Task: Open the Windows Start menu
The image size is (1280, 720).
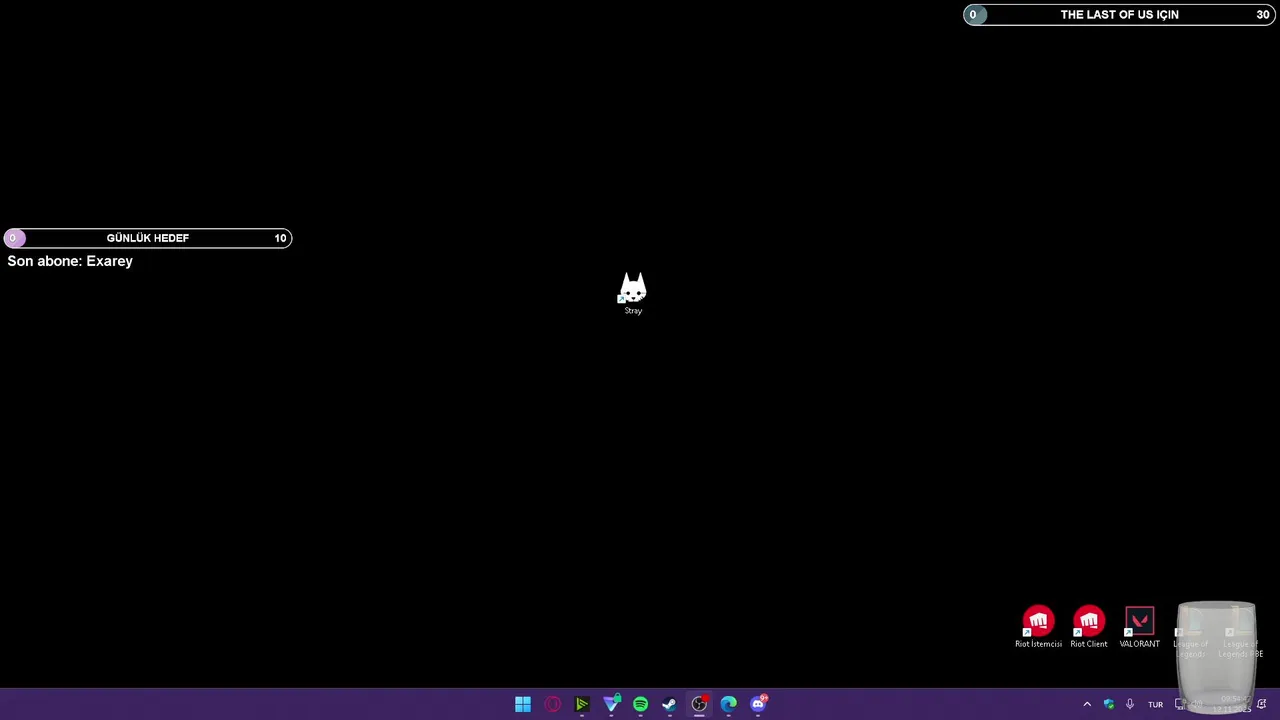Action: pyautogui.click(x=523, y=704)
